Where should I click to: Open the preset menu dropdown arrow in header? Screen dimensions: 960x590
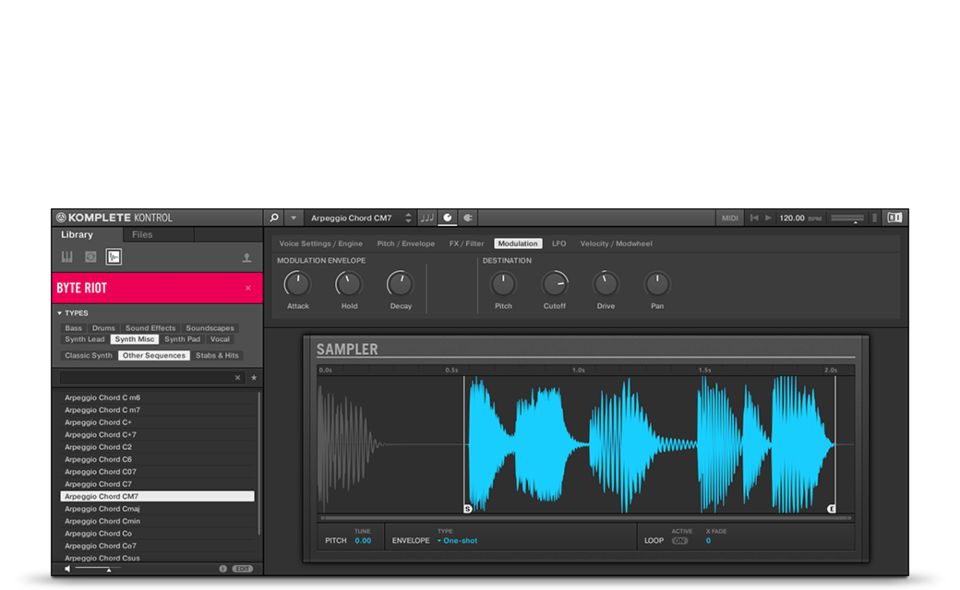(294, 218)
